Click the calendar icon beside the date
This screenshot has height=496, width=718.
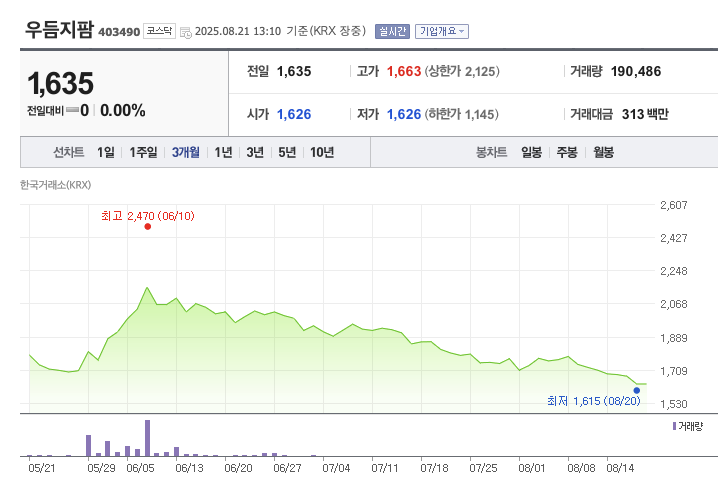(x=185, y=32)
